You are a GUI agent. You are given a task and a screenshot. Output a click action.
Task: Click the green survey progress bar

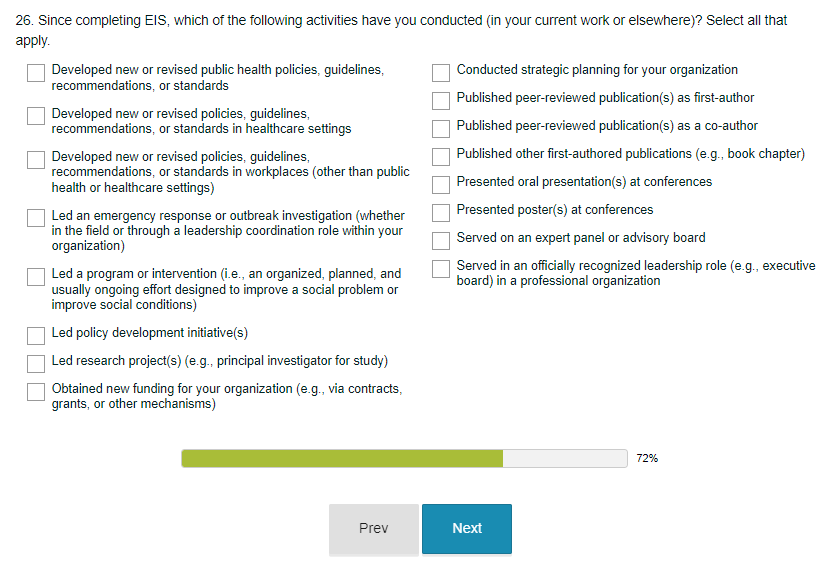342,458
